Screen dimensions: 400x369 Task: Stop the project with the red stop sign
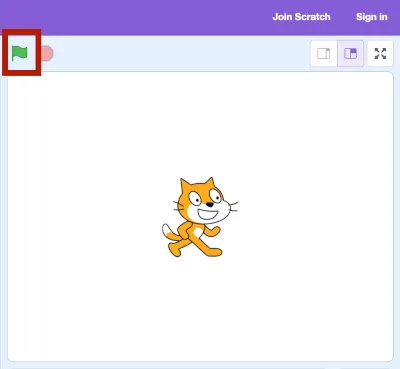point(47,53)
